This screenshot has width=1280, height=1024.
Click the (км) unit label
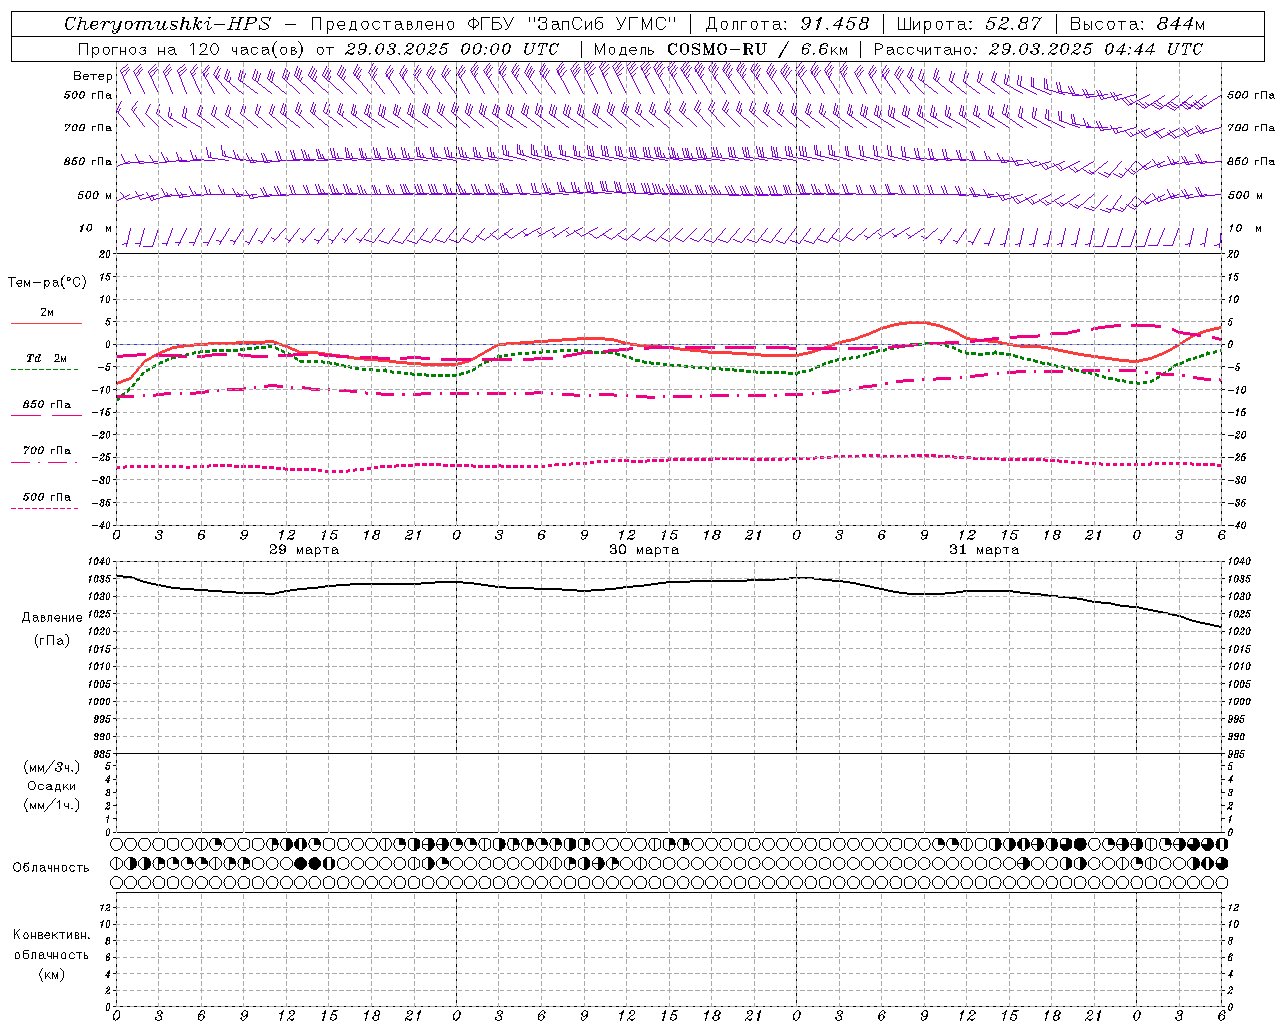click(x=52, y=974)
